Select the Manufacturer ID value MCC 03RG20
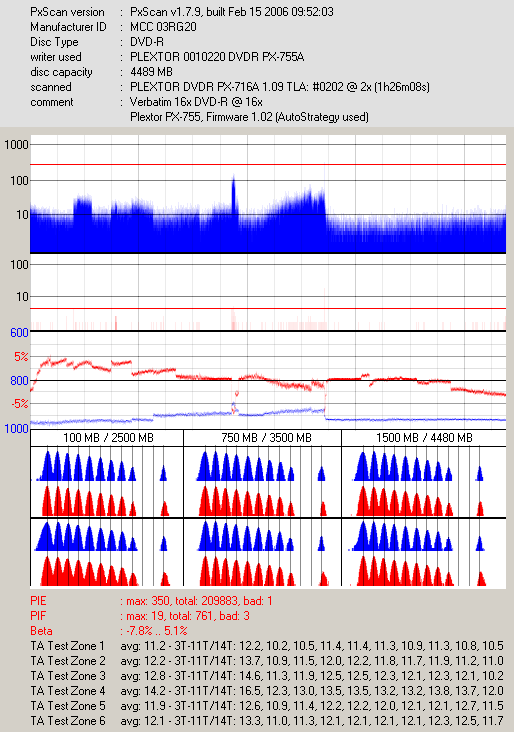The height and width of the screenshot is (732, 514). (x=163, y=27)
